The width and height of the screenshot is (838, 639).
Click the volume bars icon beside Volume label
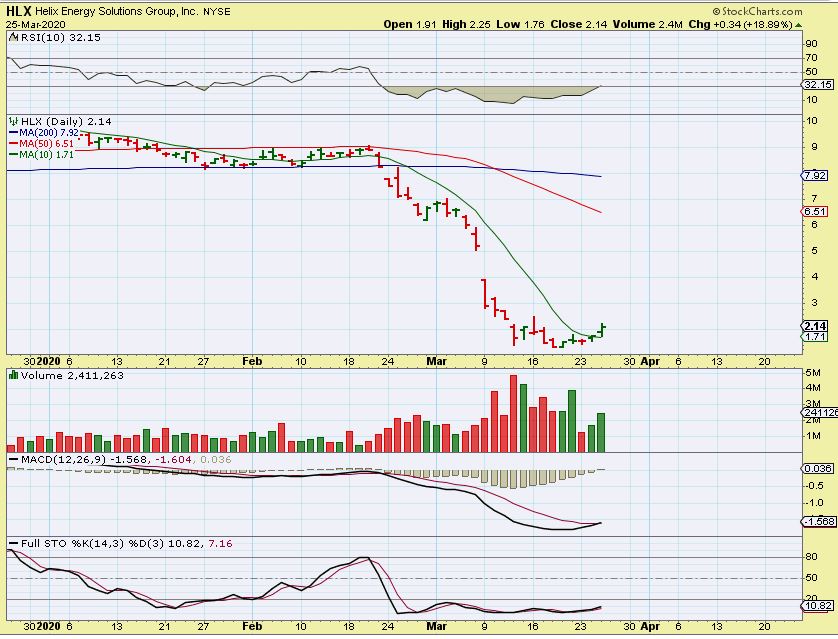[14, 376]
